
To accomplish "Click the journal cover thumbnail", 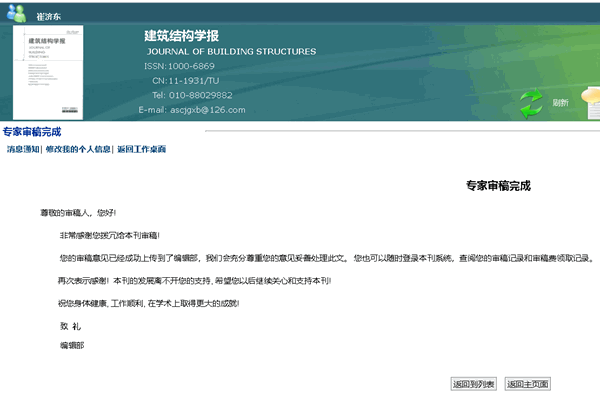I will (x=48, y=72).
